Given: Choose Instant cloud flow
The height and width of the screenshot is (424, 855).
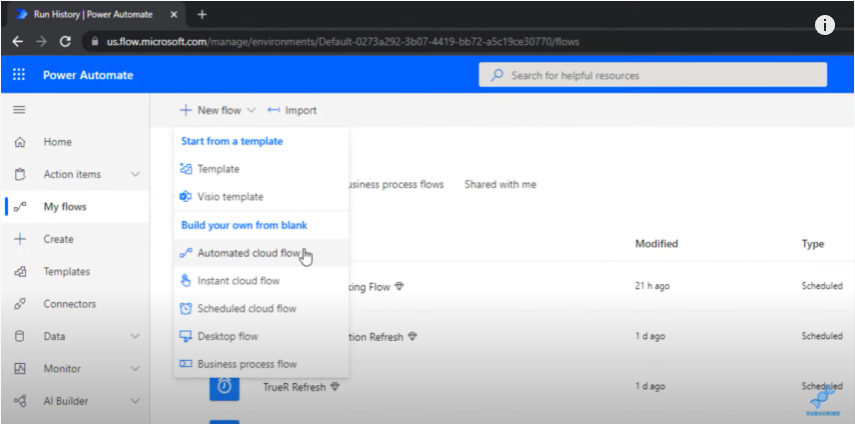Looking at the screenshot, I should coord(261,281).
